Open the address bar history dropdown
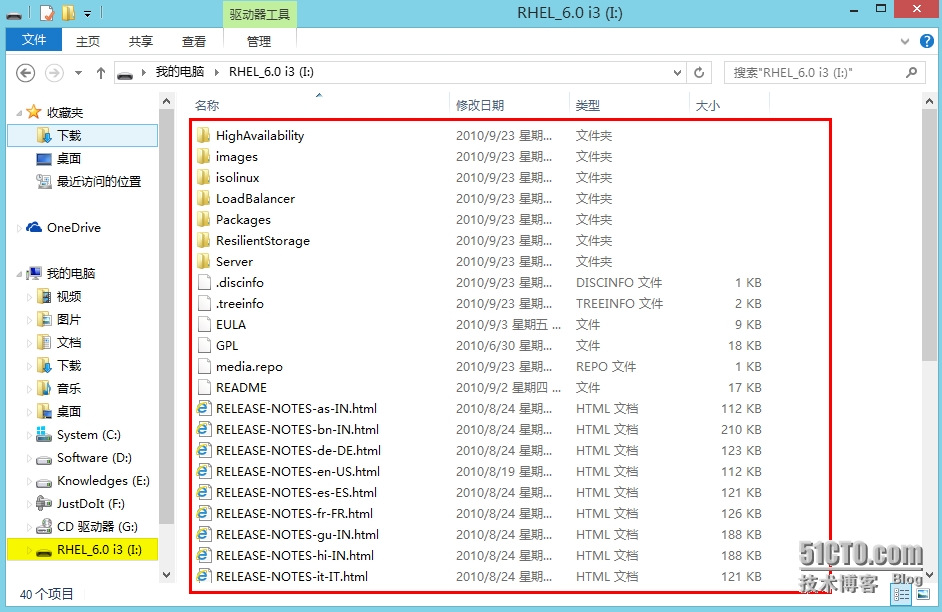The image size is (942, 612). (x=677, y=73)
